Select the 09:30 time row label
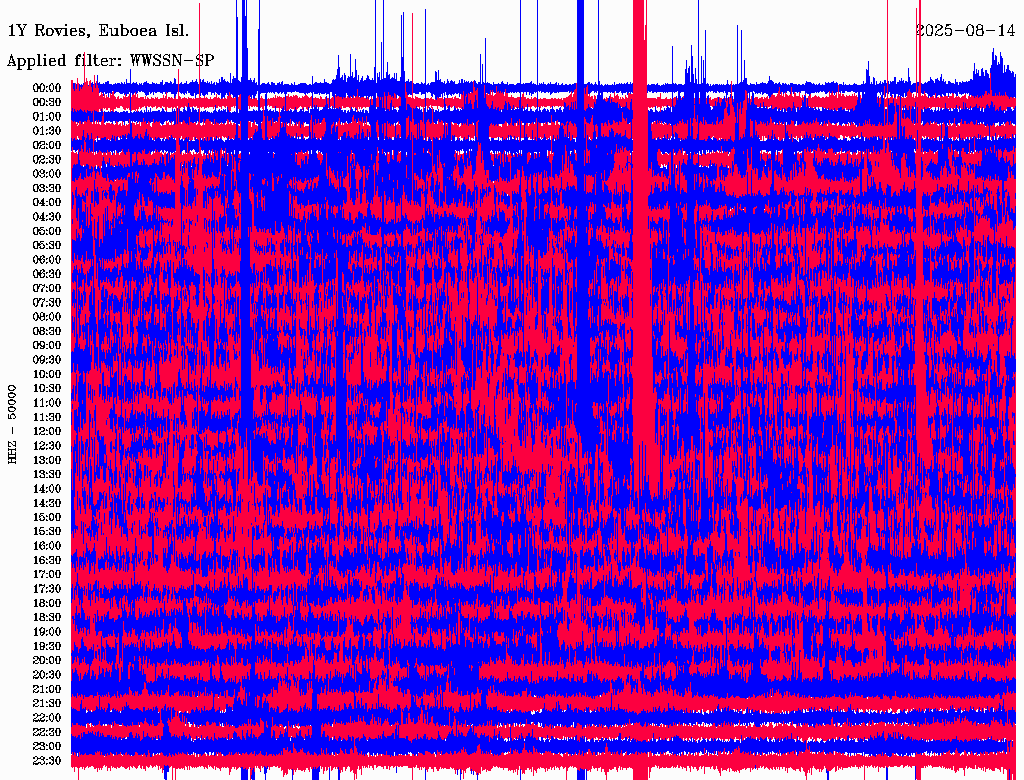 pos(47,360)
